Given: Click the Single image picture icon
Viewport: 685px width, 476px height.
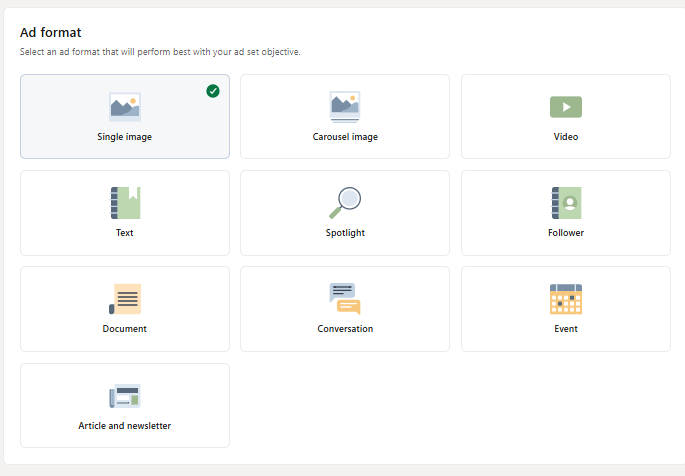Looking at the screenshot, I should click(x=125, y=107).
